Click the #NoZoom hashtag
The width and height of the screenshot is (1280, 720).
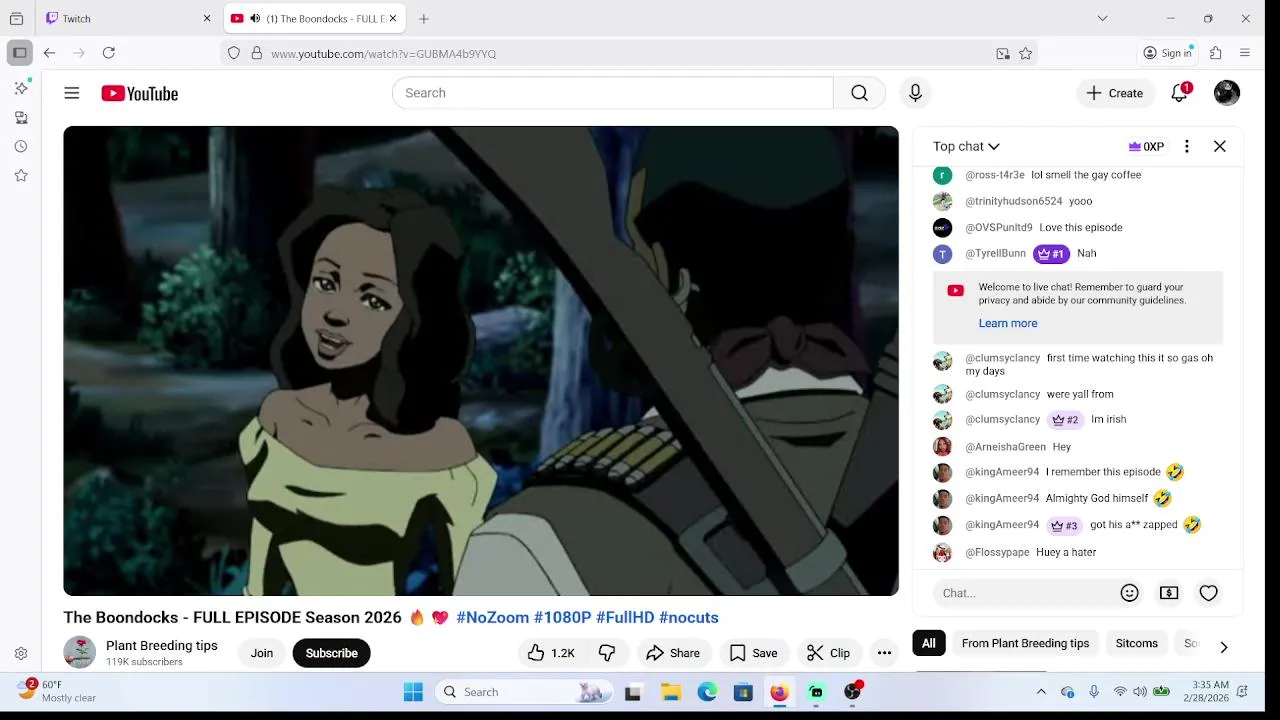(x=492, y=617)
